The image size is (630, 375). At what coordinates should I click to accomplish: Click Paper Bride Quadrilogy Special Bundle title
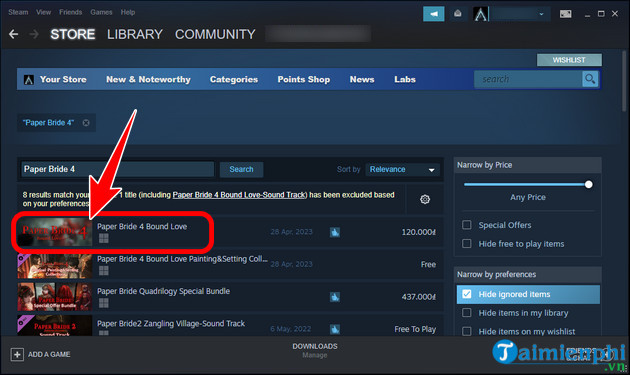click(x=164, y=291)
